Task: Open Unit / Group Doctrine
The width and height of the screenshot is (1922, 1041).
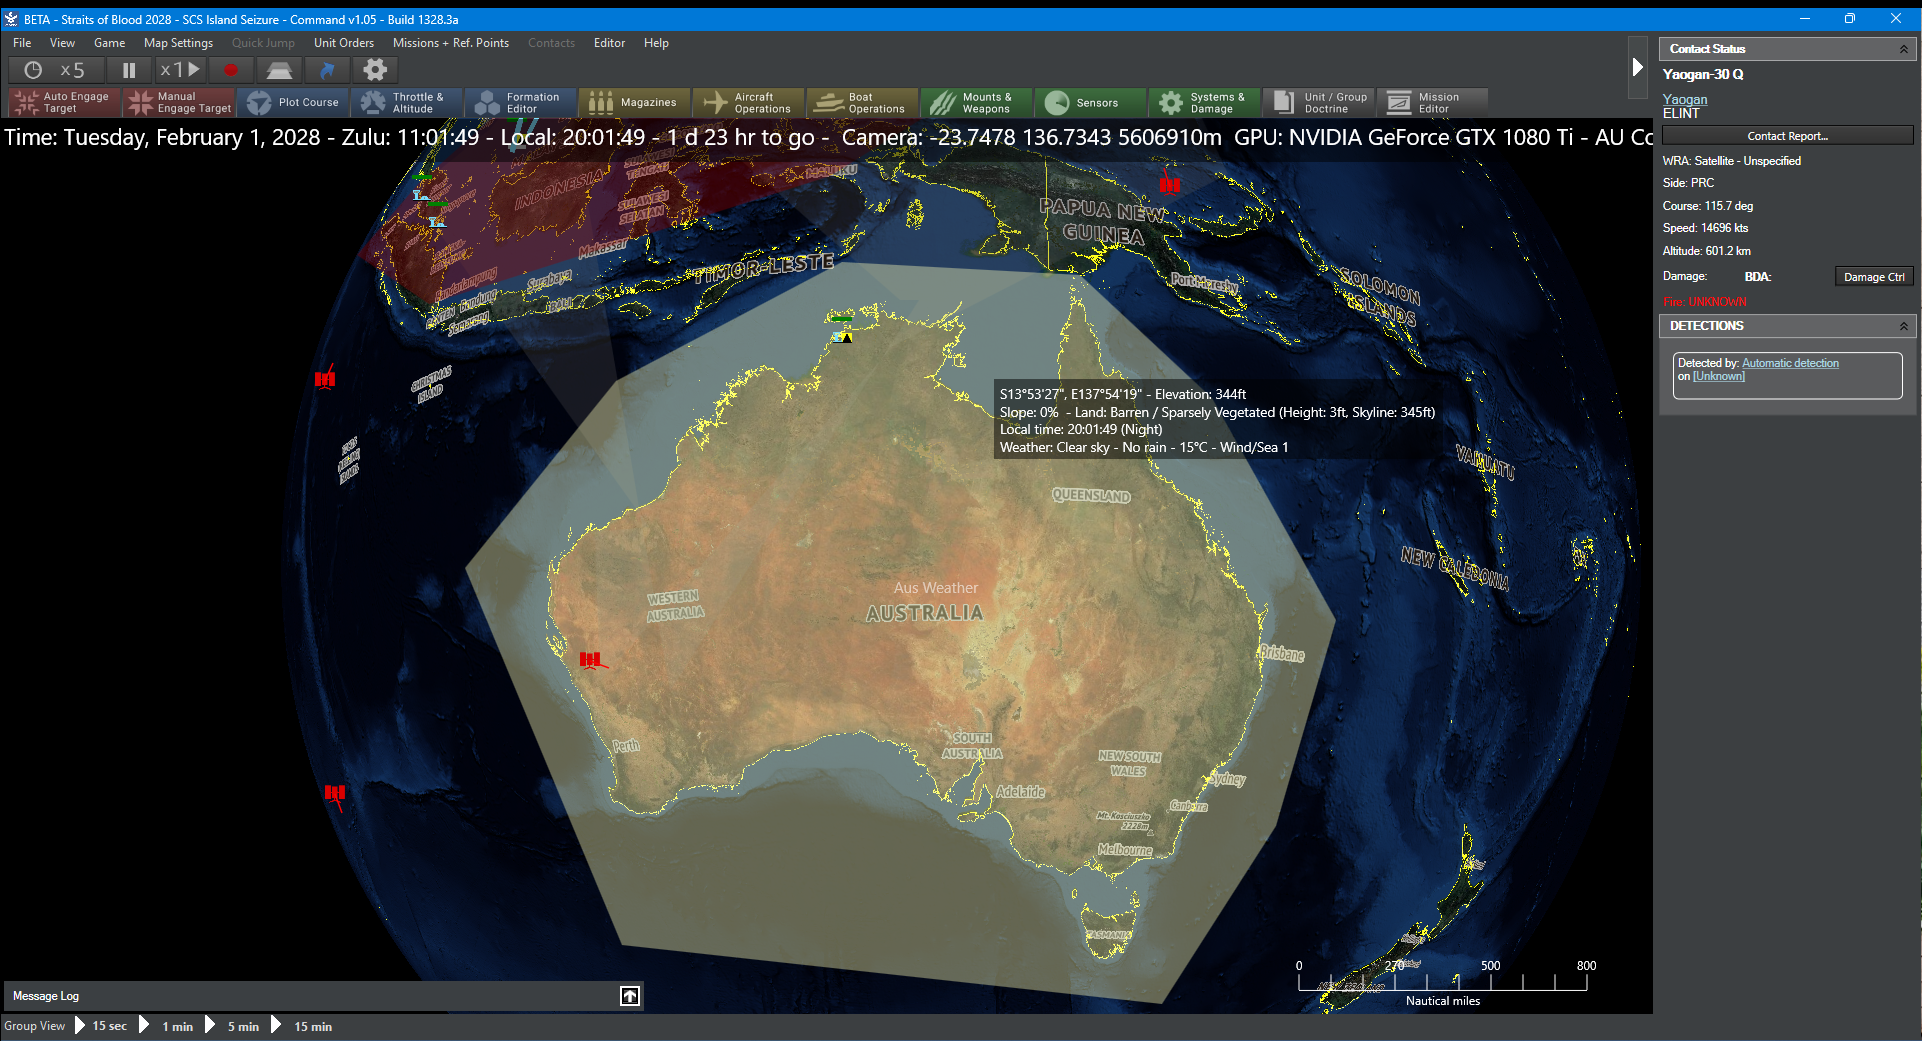Action: click(1319, 102)
